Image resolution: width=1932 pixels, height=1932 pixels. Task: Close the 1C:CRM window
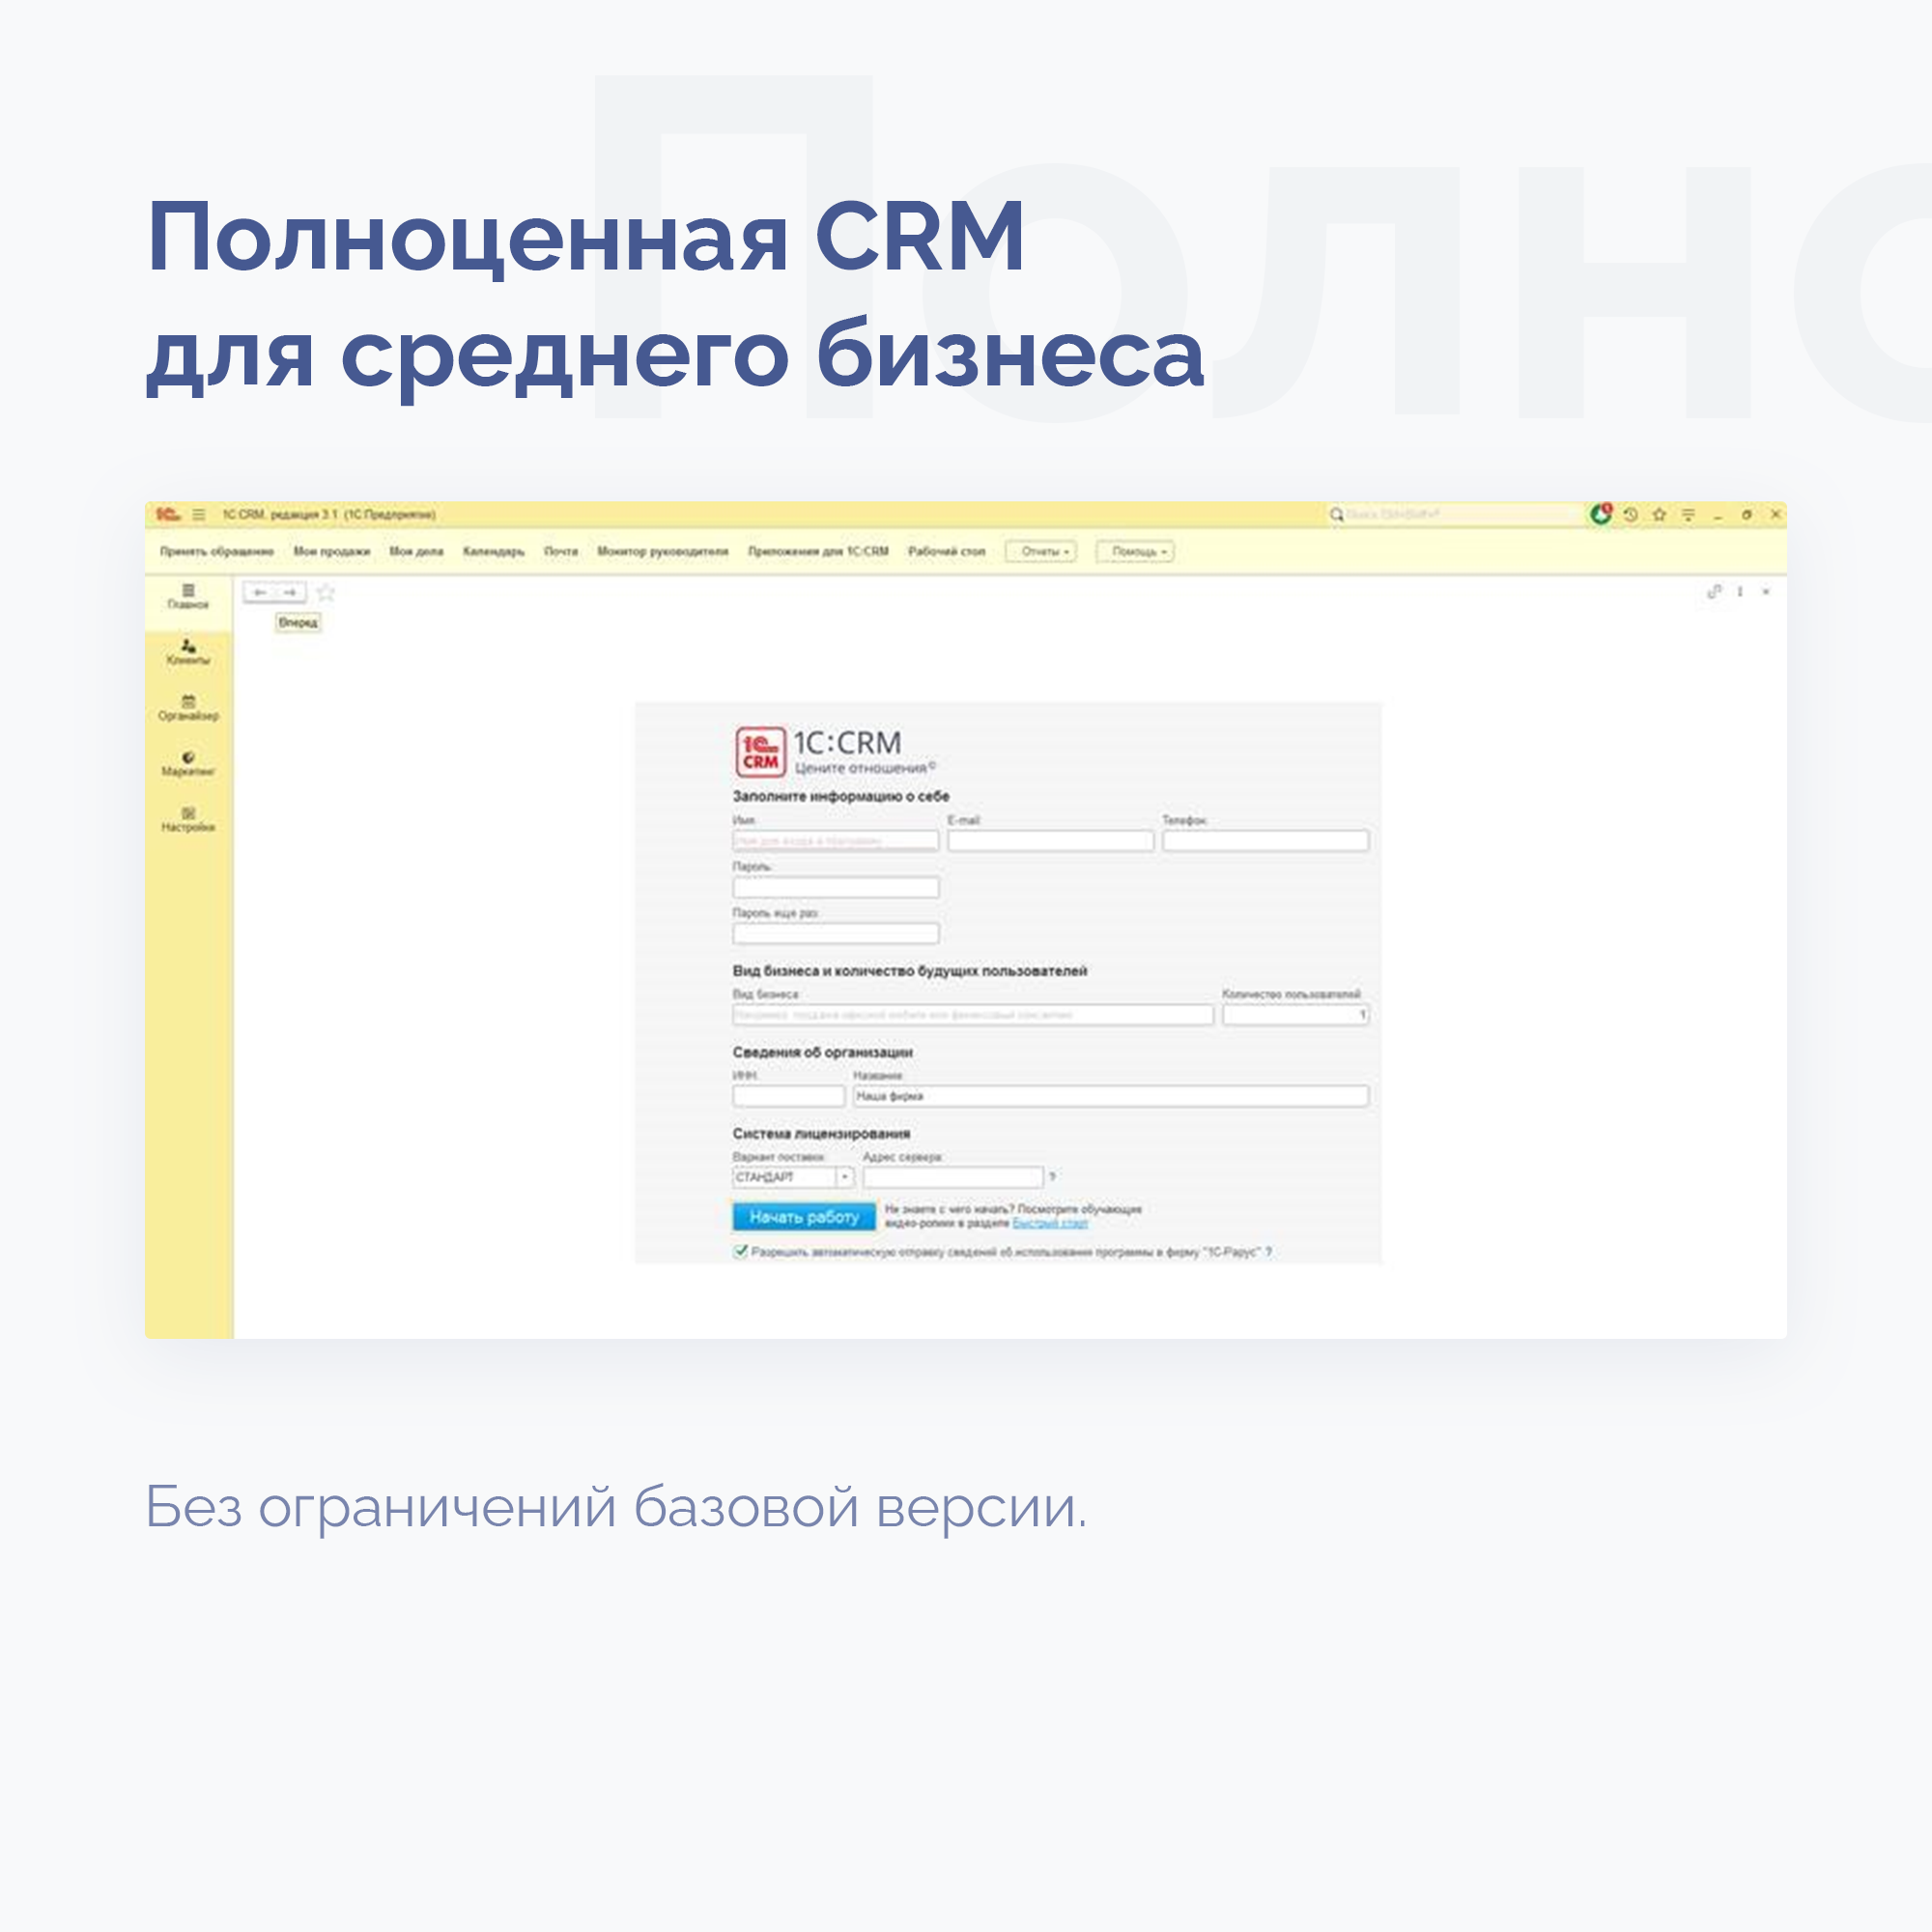[x=1776, y=515]
